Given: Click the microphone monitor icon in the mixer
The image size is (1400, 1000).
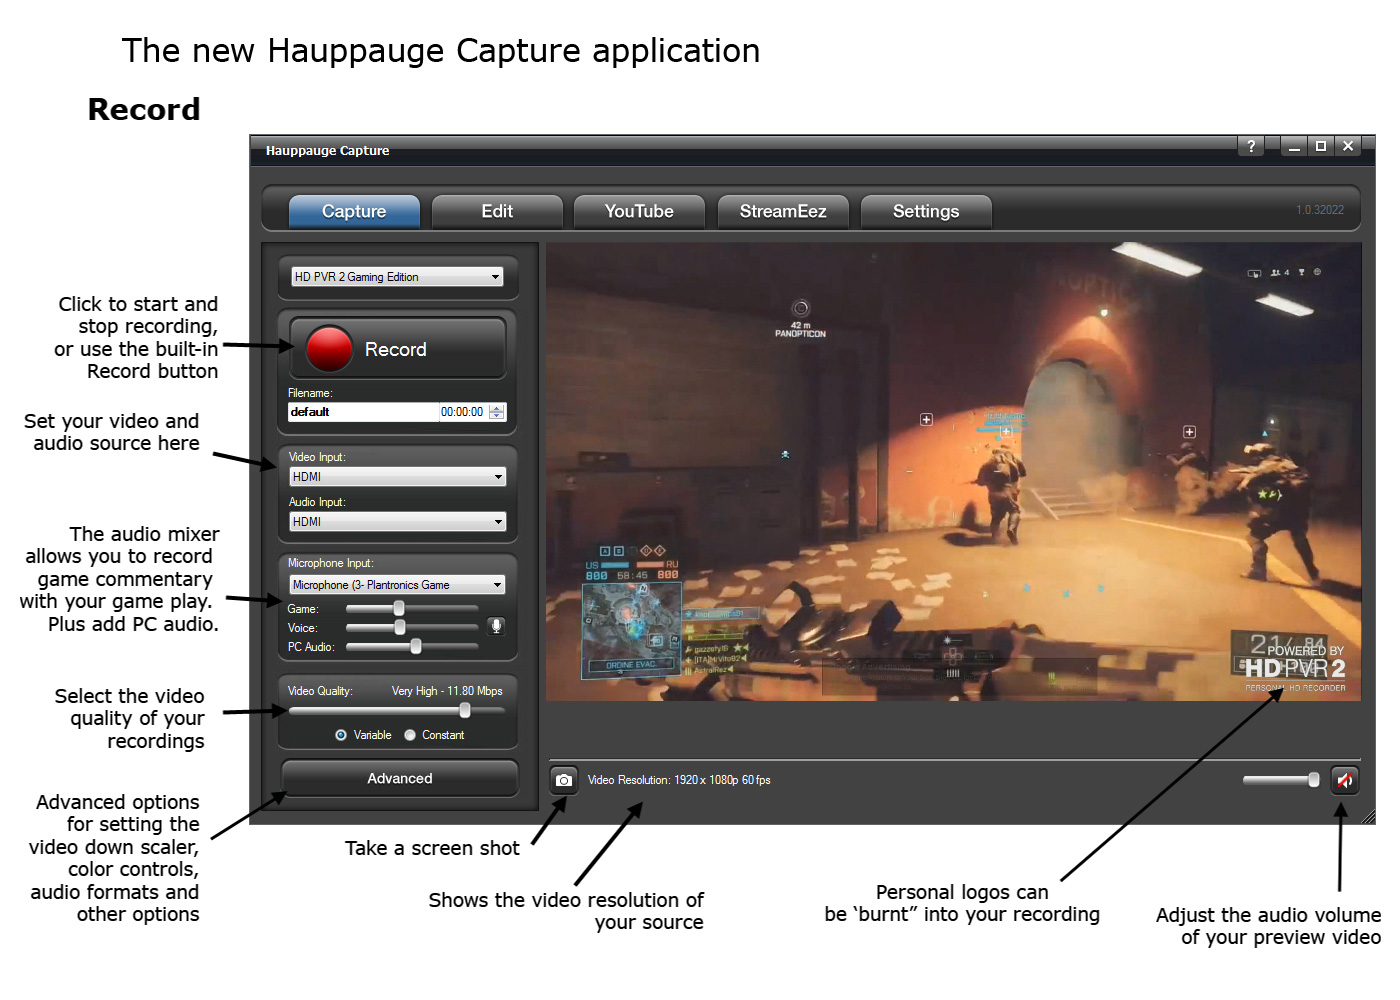Looking at the screenshot, I should pos(496,627).
